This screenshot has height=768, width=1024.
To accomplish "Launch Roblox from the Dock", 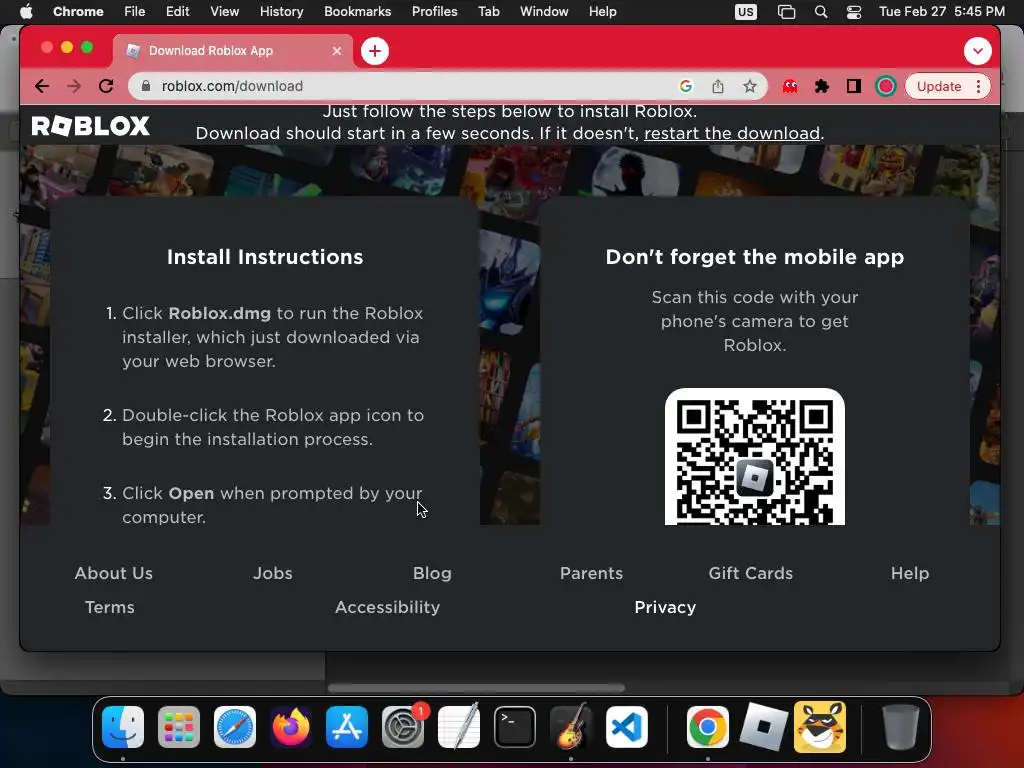I will [x=763, y=726].
